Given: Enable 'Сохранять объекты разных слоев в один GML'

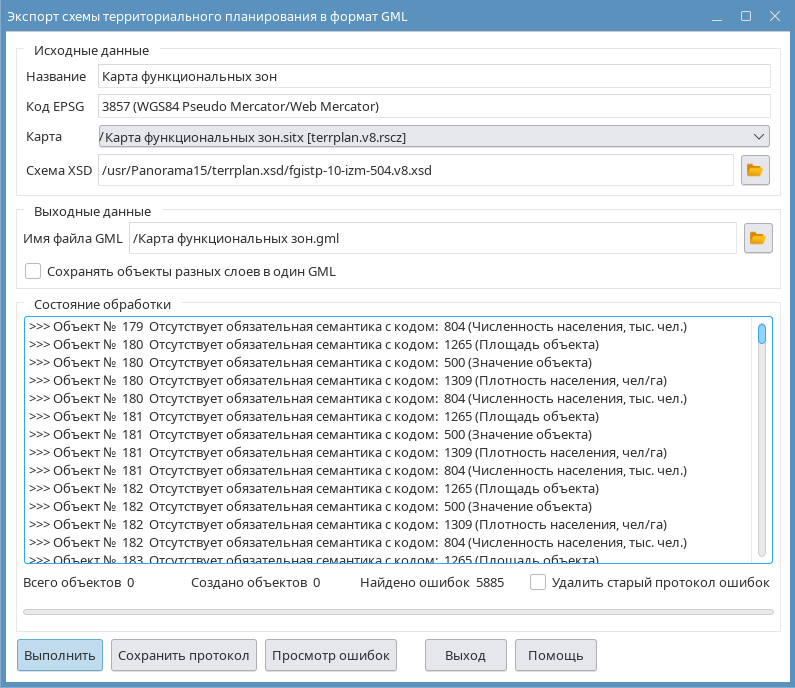Looking at the screenshot, I should pyautogui.click(x=34, y=271).
